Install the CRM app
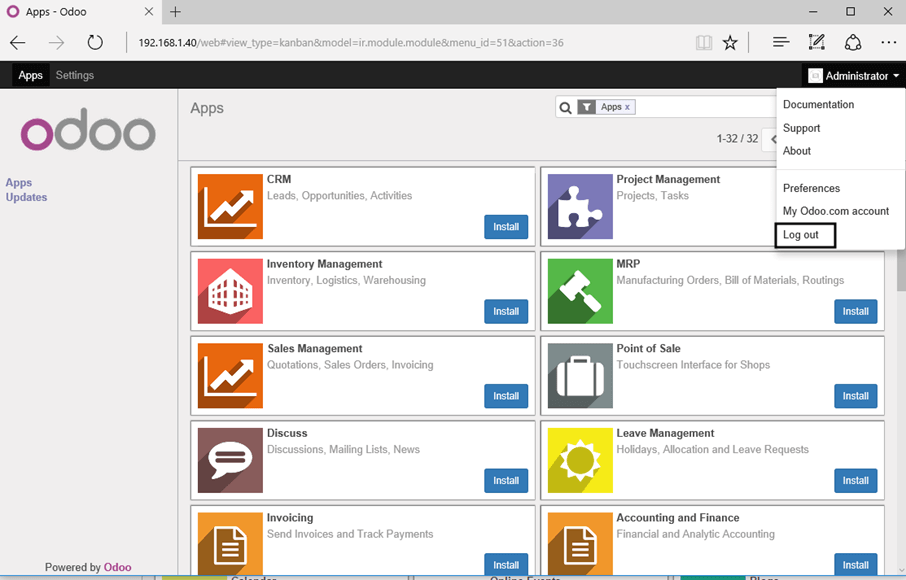Screen dimensions: 906x580 pyautogui.click(x=506, y=227)
